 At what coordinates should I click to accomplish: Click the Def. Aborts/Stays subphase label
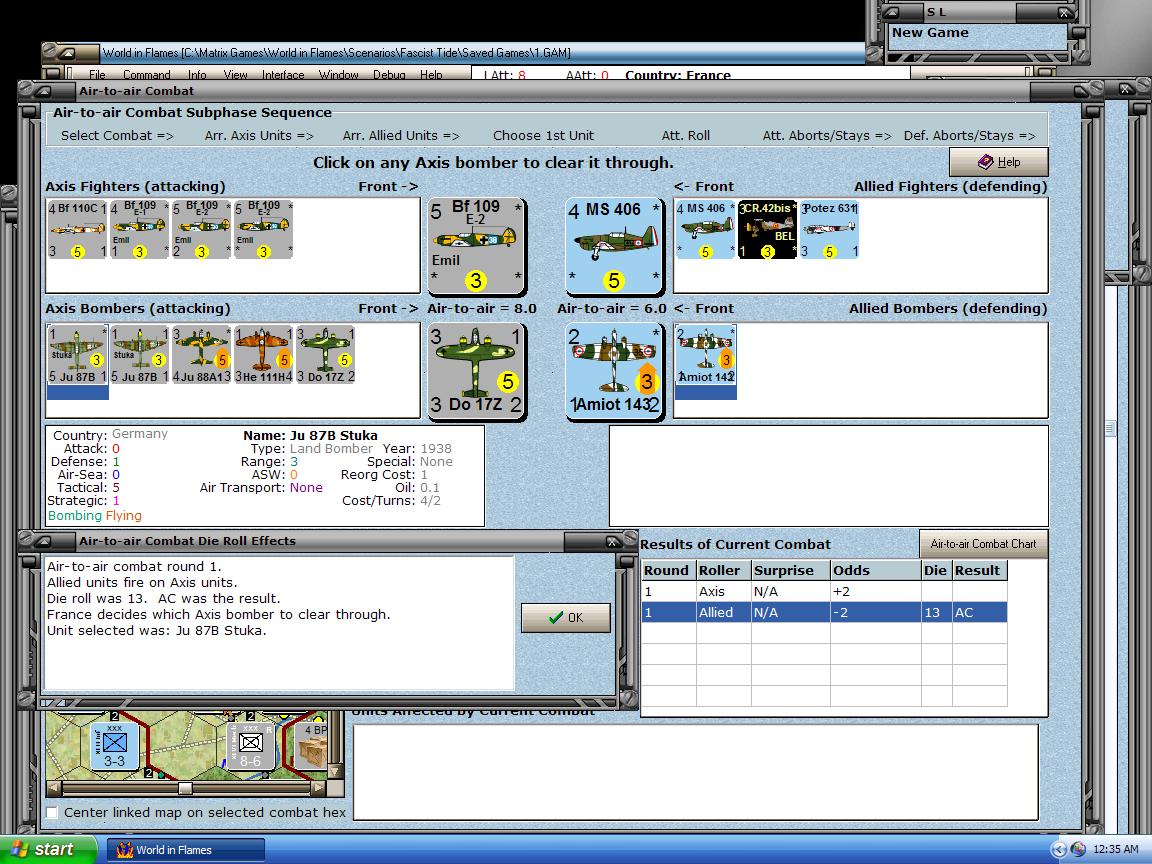click(969, 135)
